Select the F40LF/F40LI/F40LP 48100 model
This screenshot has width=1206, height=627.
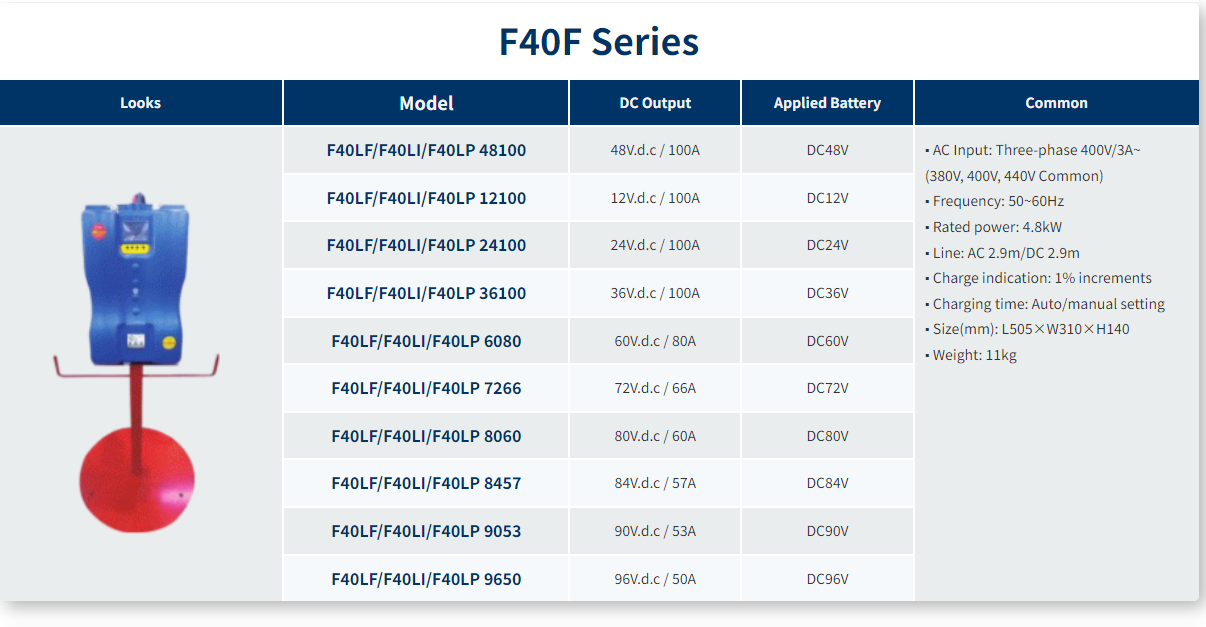click(x=426, y=150)
